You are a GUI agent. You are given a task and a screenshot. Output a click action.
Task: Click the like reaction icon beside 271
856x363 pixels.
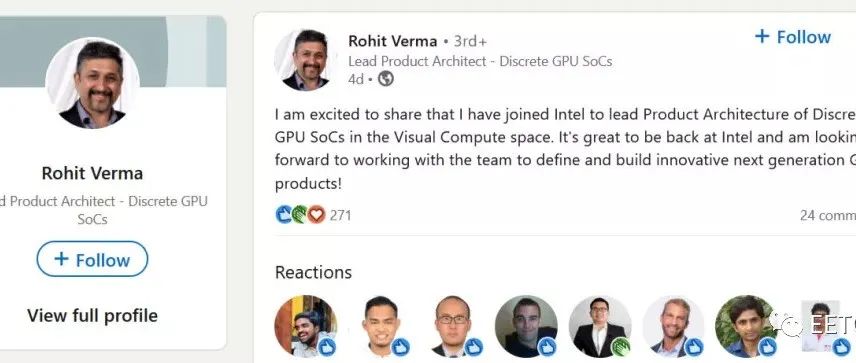coord(284,215)
